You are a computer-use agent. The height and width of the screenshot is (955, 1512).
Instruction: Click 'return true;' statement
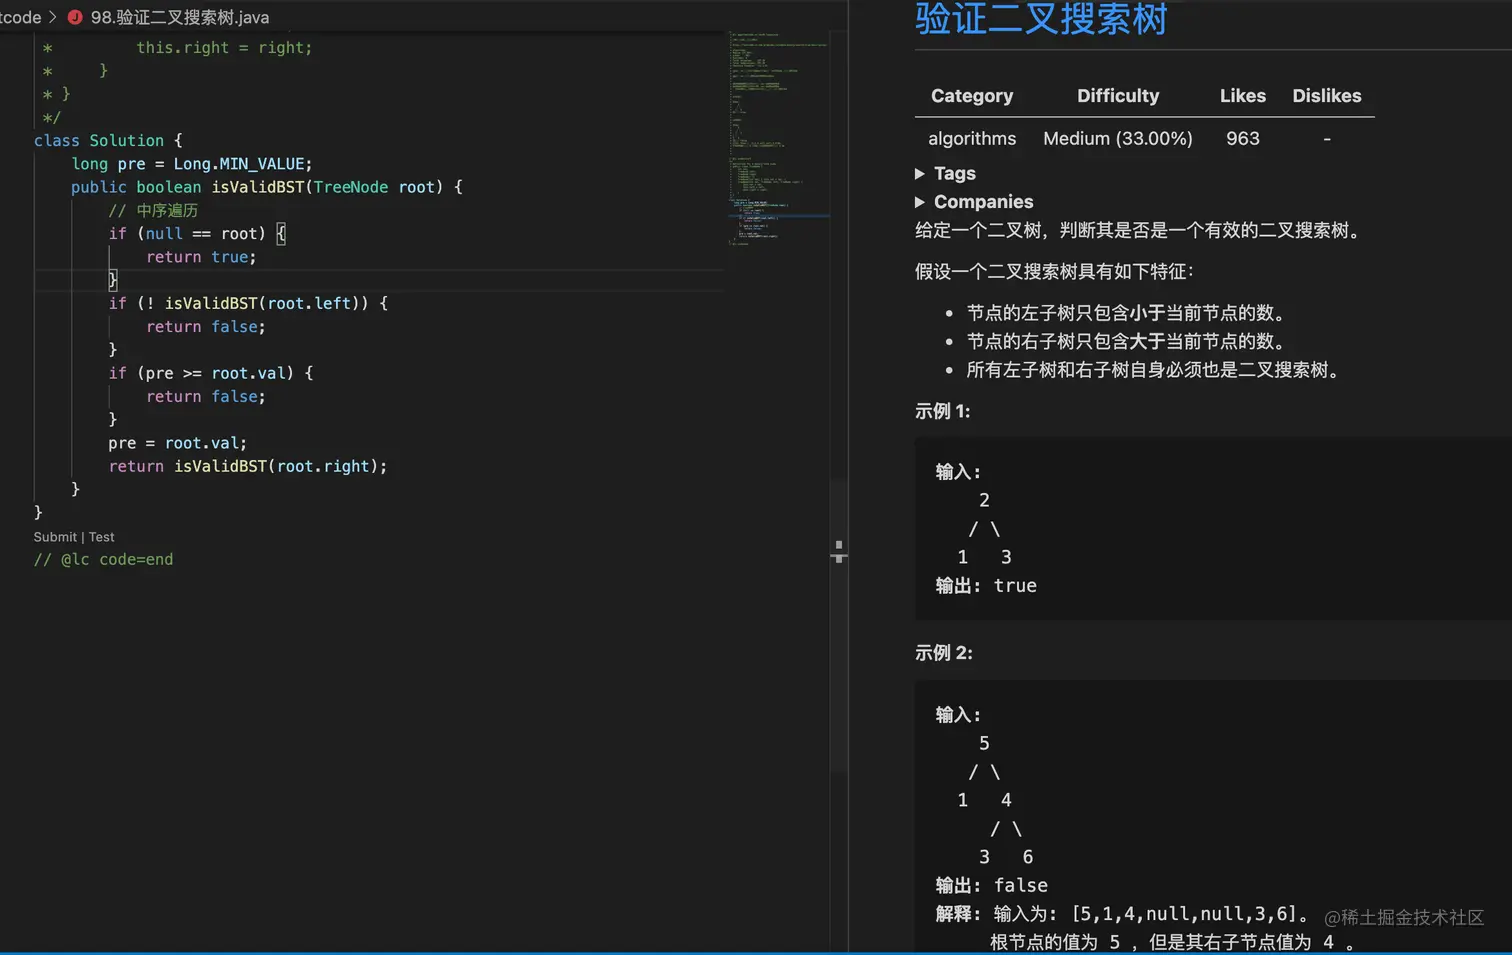[x=201, y=257]
